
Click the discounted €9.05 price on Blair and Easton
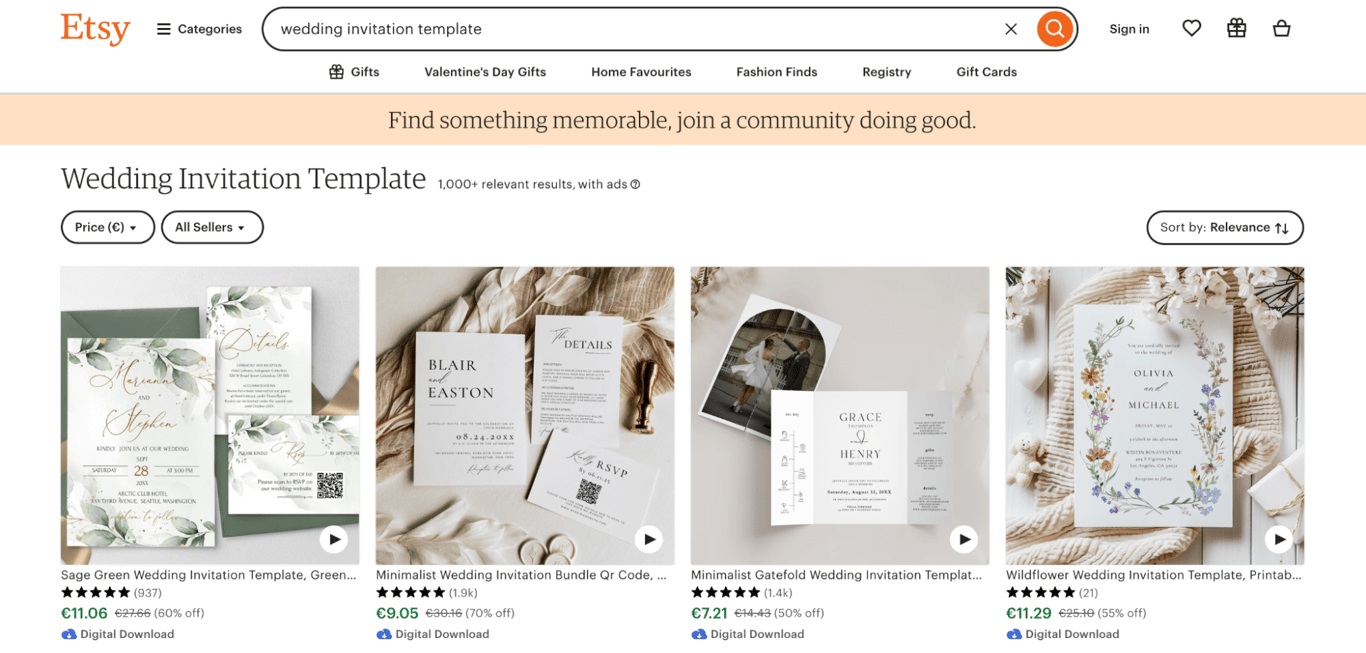point(397,612)
